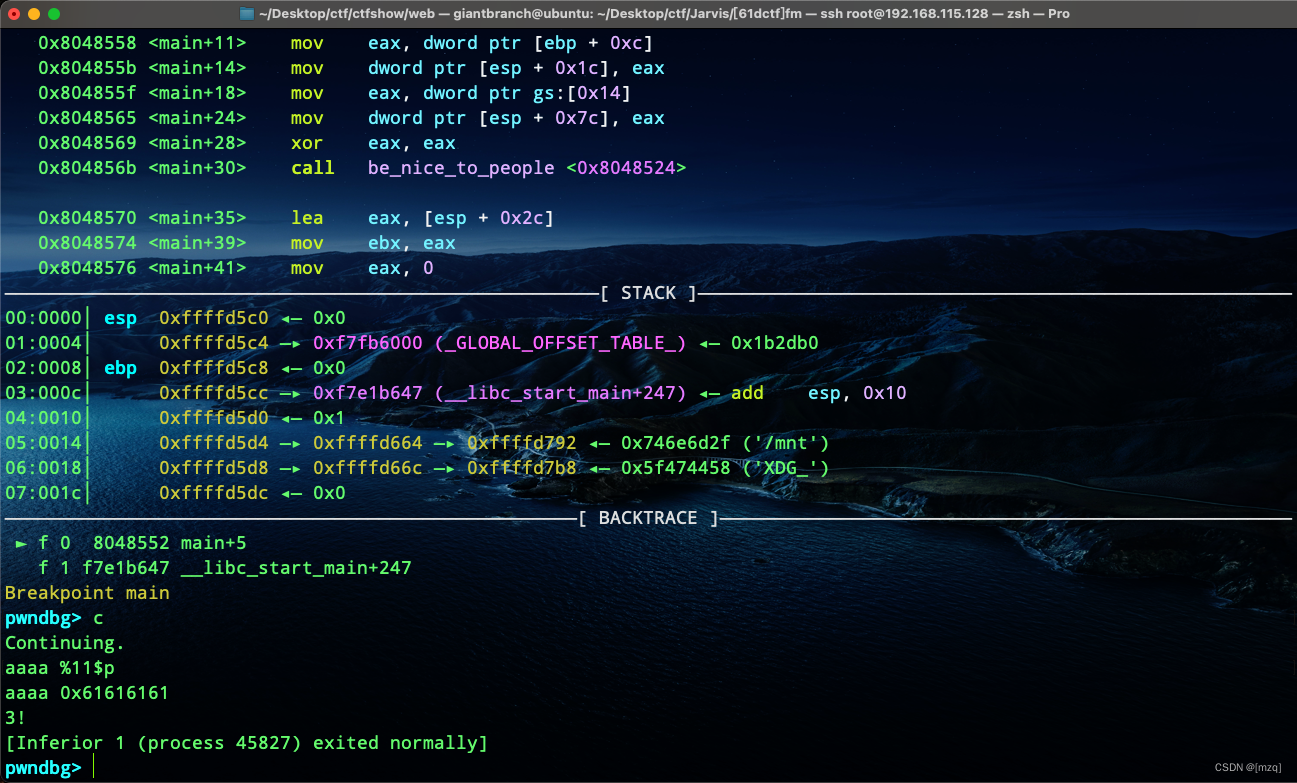The image size is (1297, 783).
Task: Click the green zoom window button
Action: click(54, 14)
